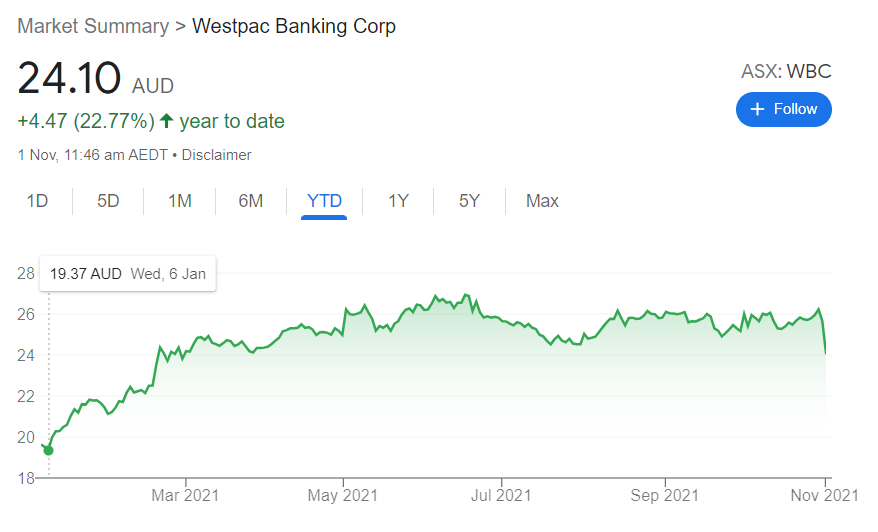Screen dimensions: 878x532
Task: Switch chart to 5Y range
Action: tap(469, 201)
